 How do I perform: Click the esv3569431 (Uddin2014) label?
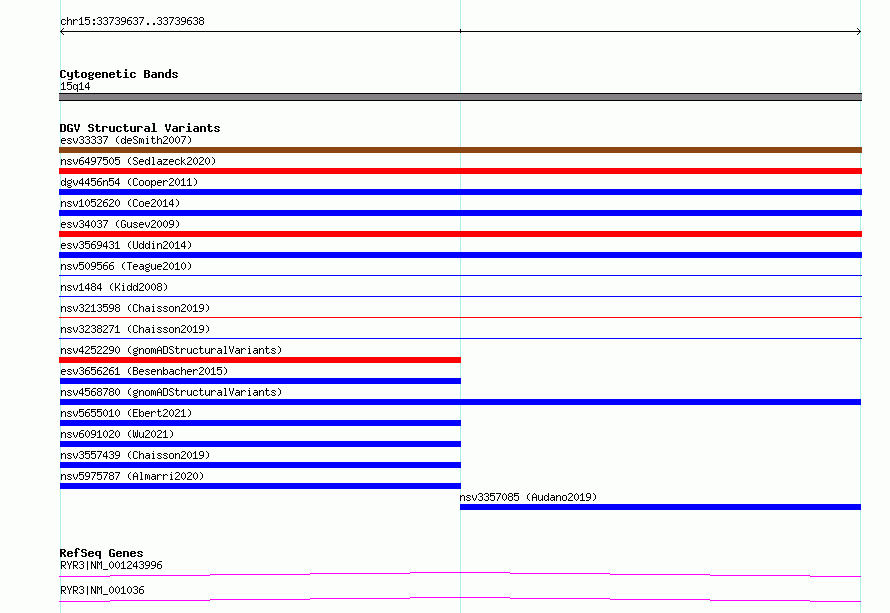click(126, 245)
